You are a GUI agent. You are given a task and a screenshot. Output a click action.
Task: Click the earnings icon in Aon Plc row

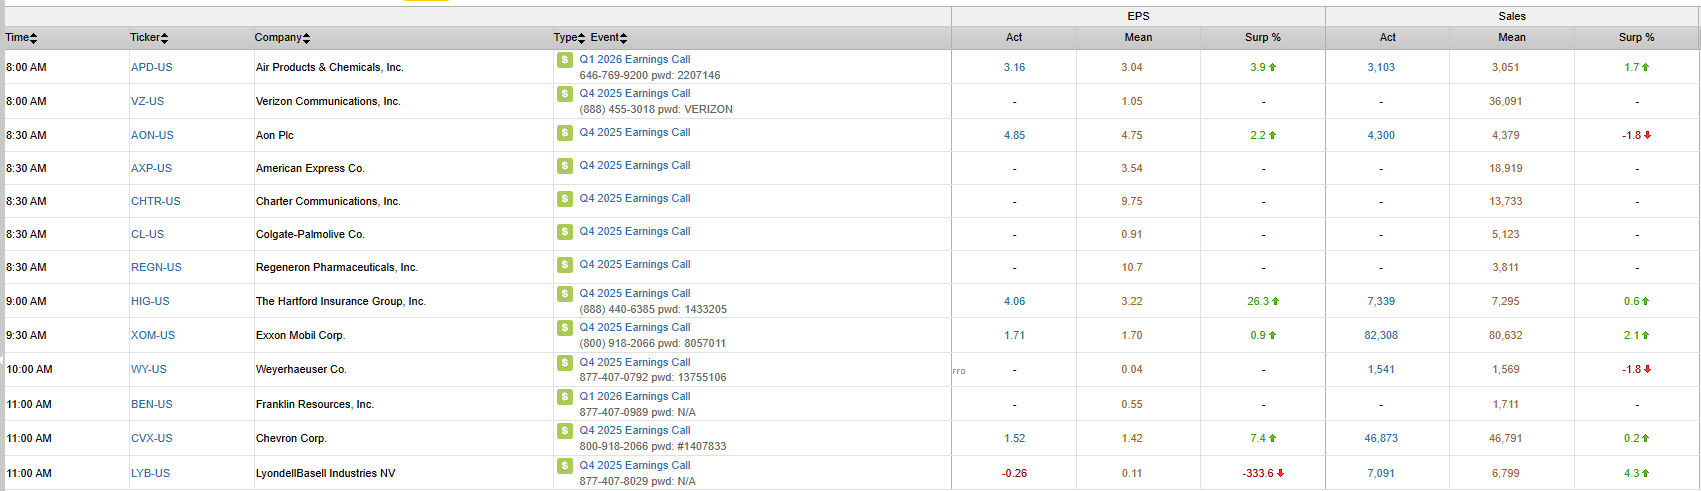pyautogui.click(x=565, y=133)
